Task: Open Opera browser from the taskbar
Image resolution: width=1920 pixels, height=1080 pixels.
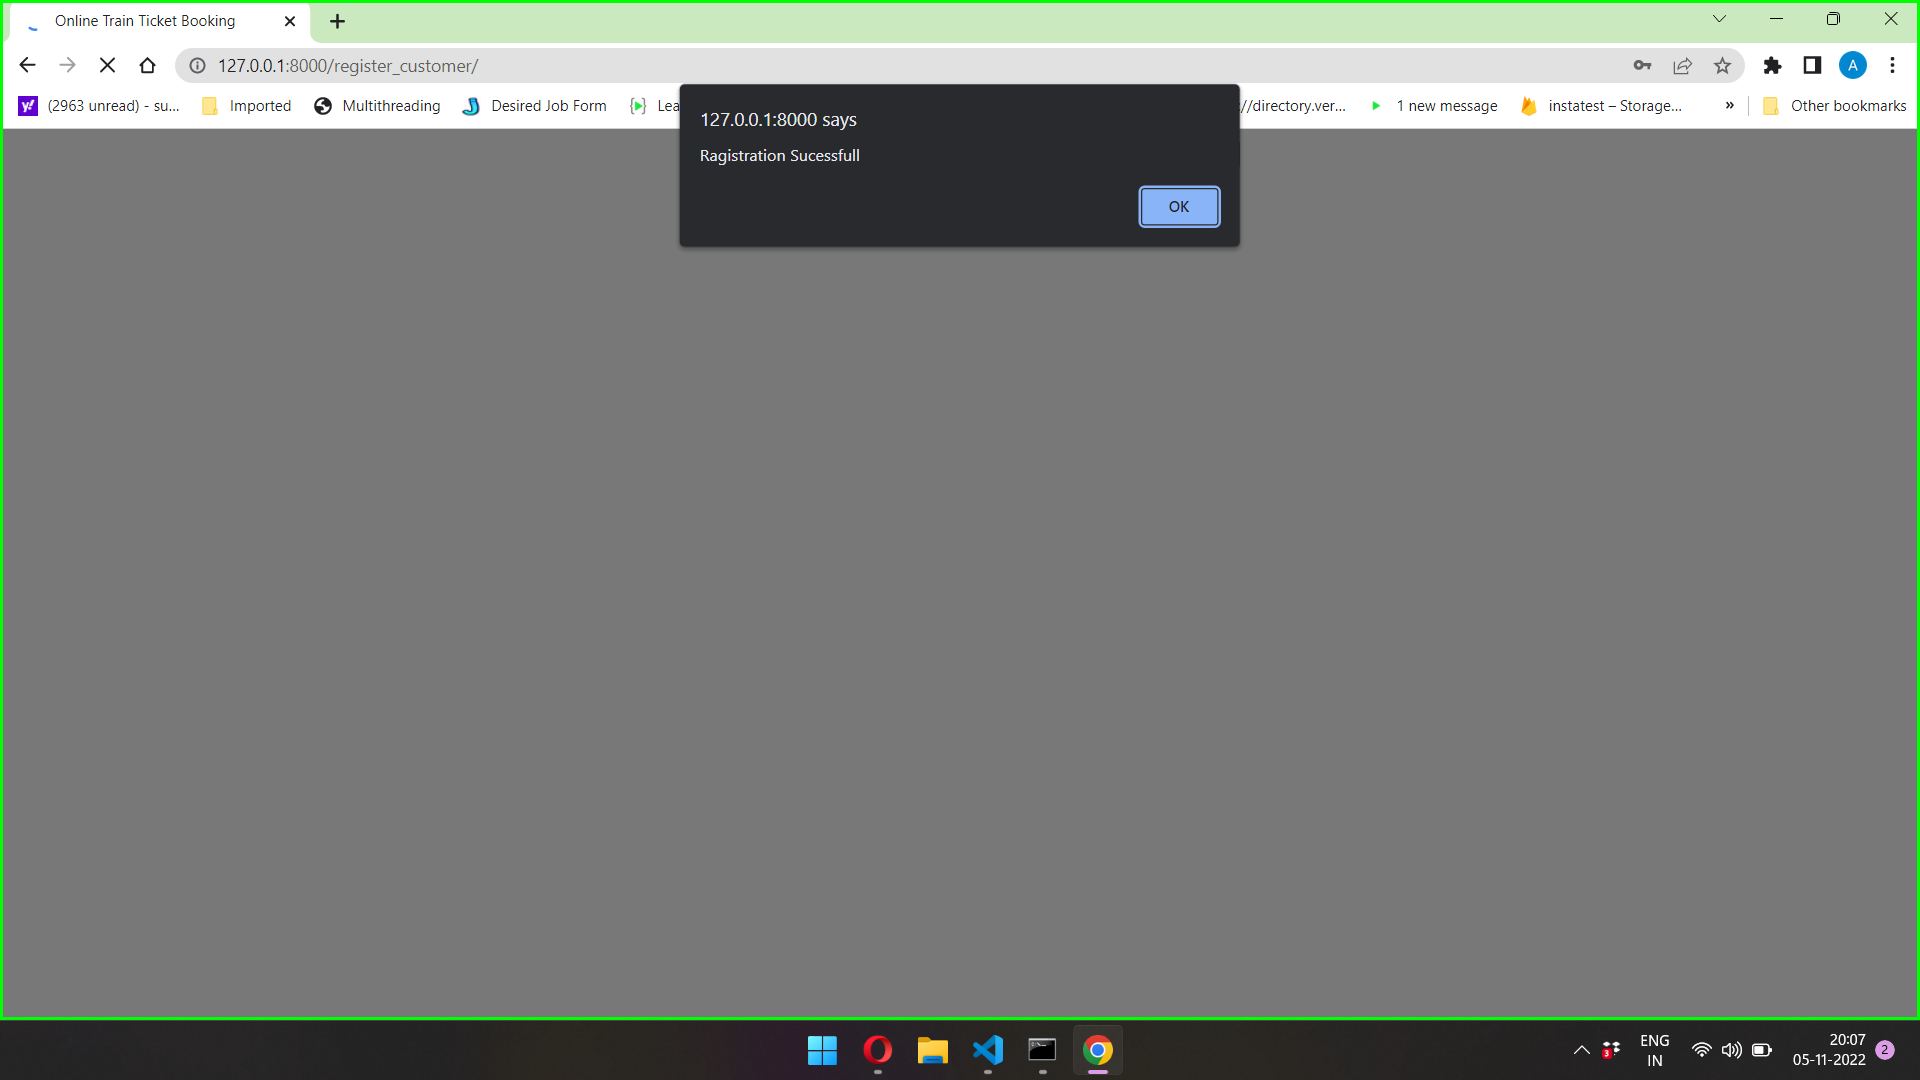Action: (x=877, y=1051)
